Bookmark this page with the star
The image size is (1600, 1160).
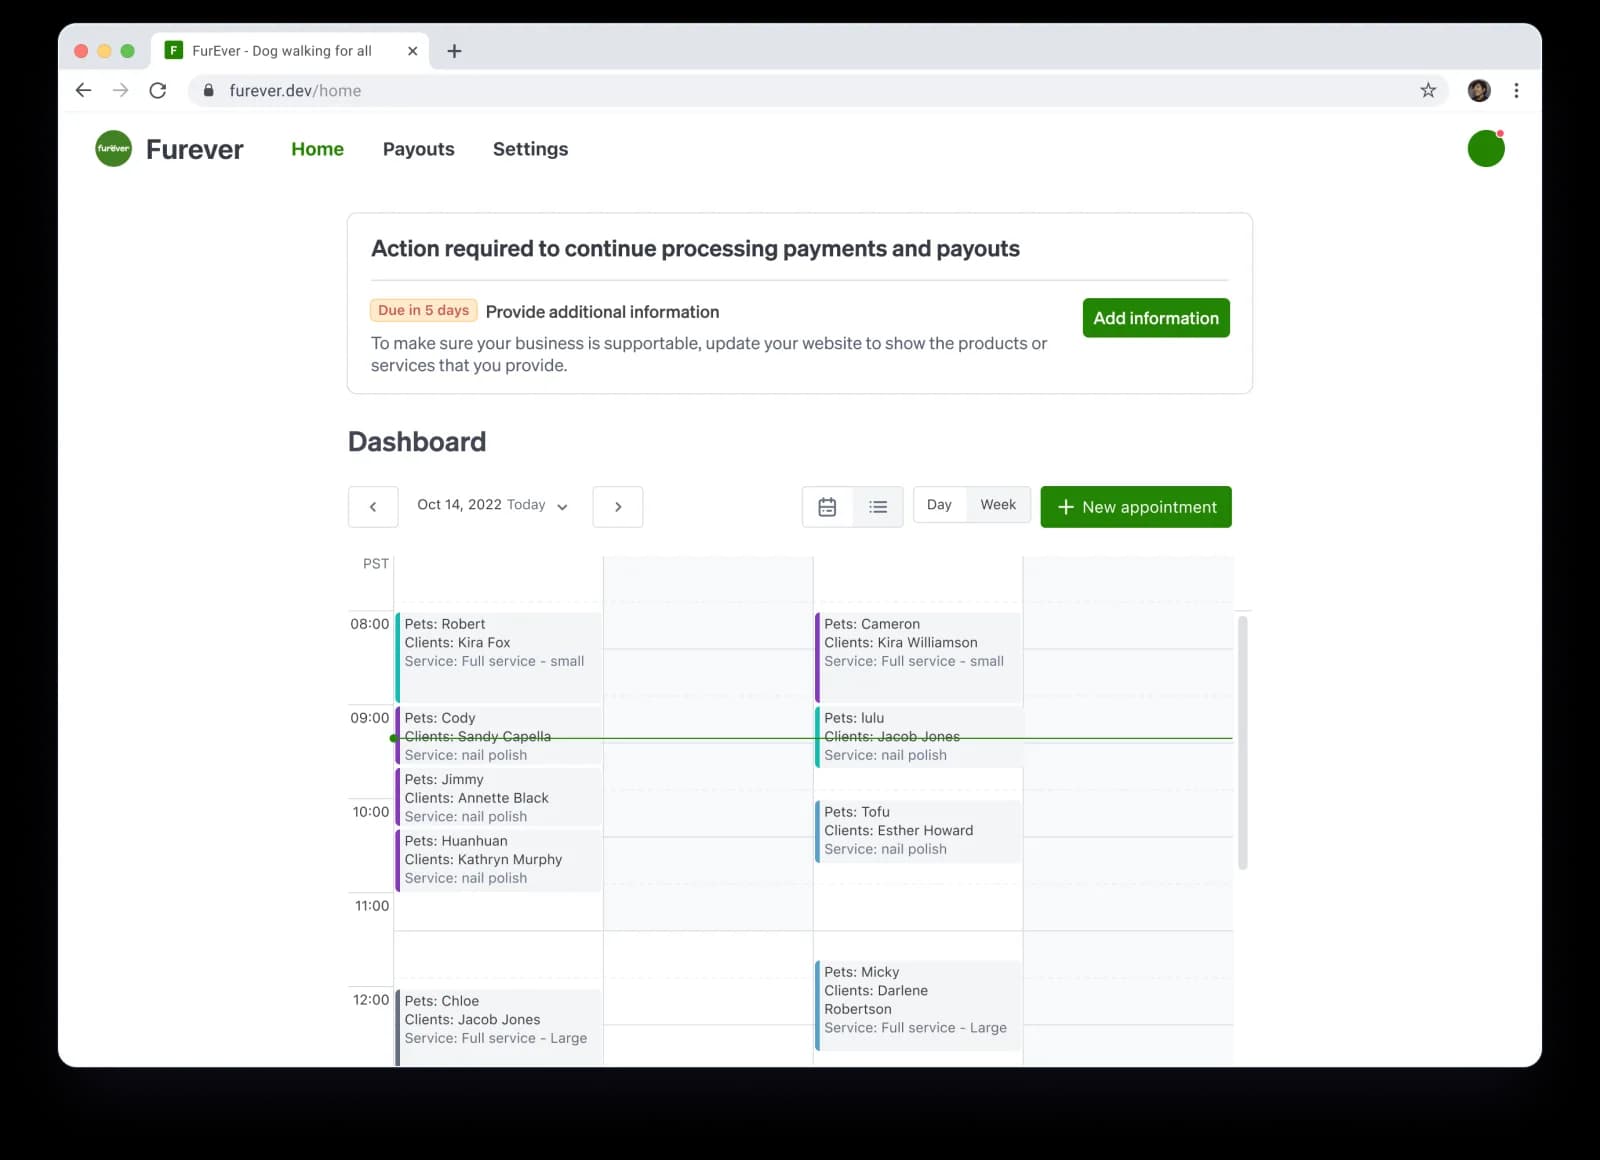pos(1428,90)
